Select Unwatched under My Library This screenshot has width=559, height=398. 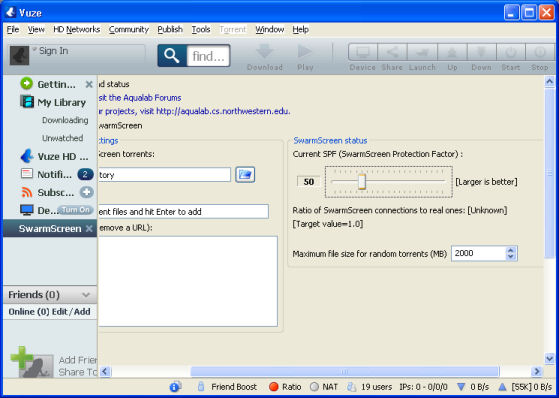tap(62, 138)
